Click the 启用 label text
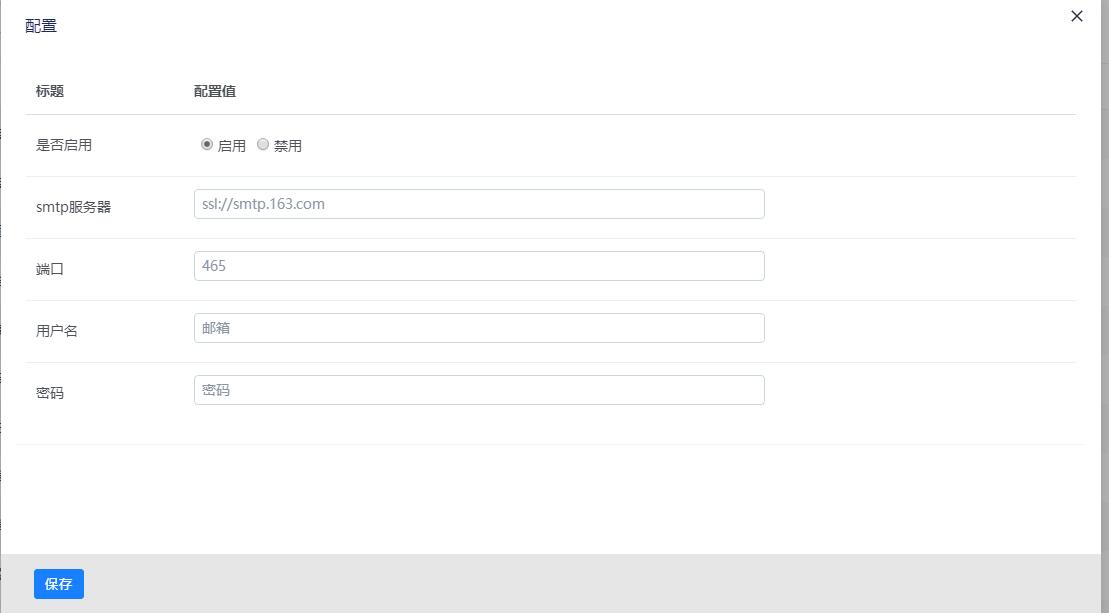 [x=232, y=146]
